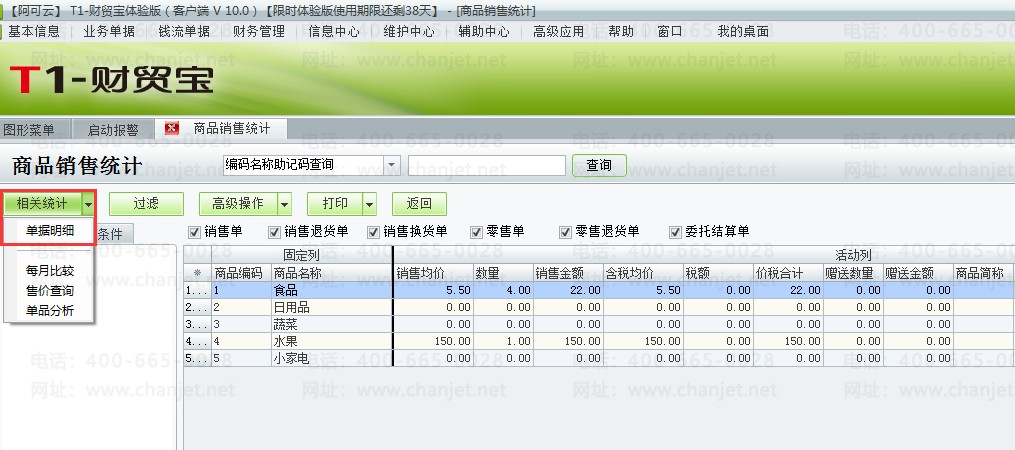Sort by the 销售金额 column header
This screenshot has width=1015, height=450.
[568, 273]
